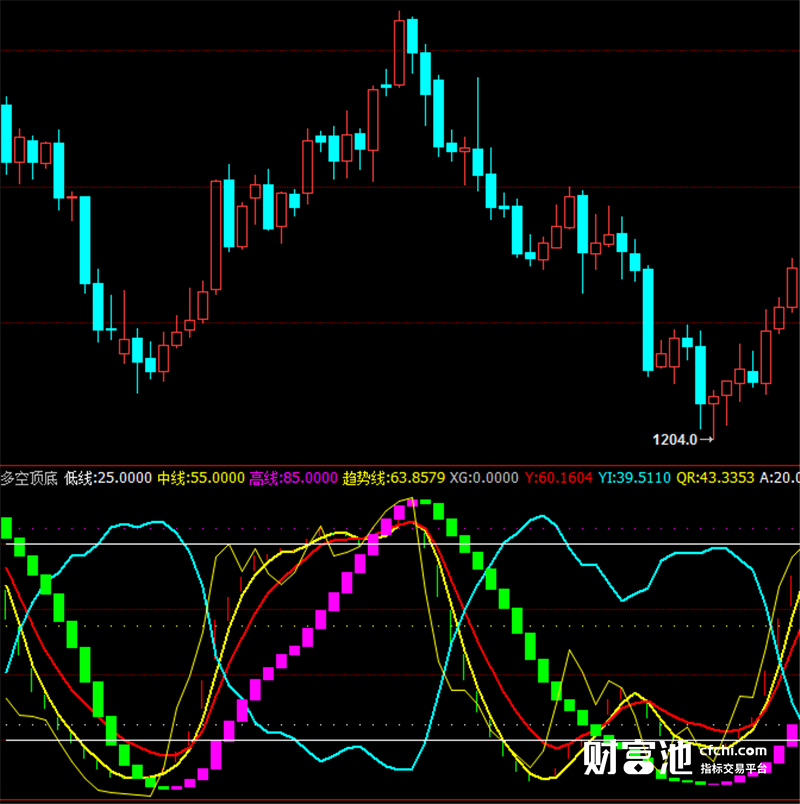
Task: Click the red Y:60.1604 readout
Action: coord(558,478)
